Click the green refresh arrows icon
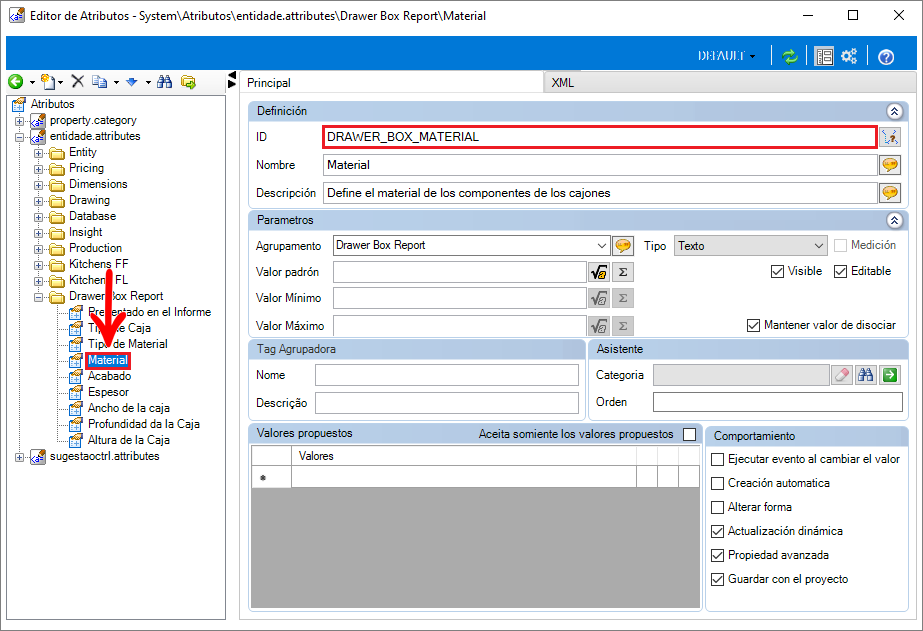Image resolution: width=923 pixels, height=631 pixels. pos(789,56)
